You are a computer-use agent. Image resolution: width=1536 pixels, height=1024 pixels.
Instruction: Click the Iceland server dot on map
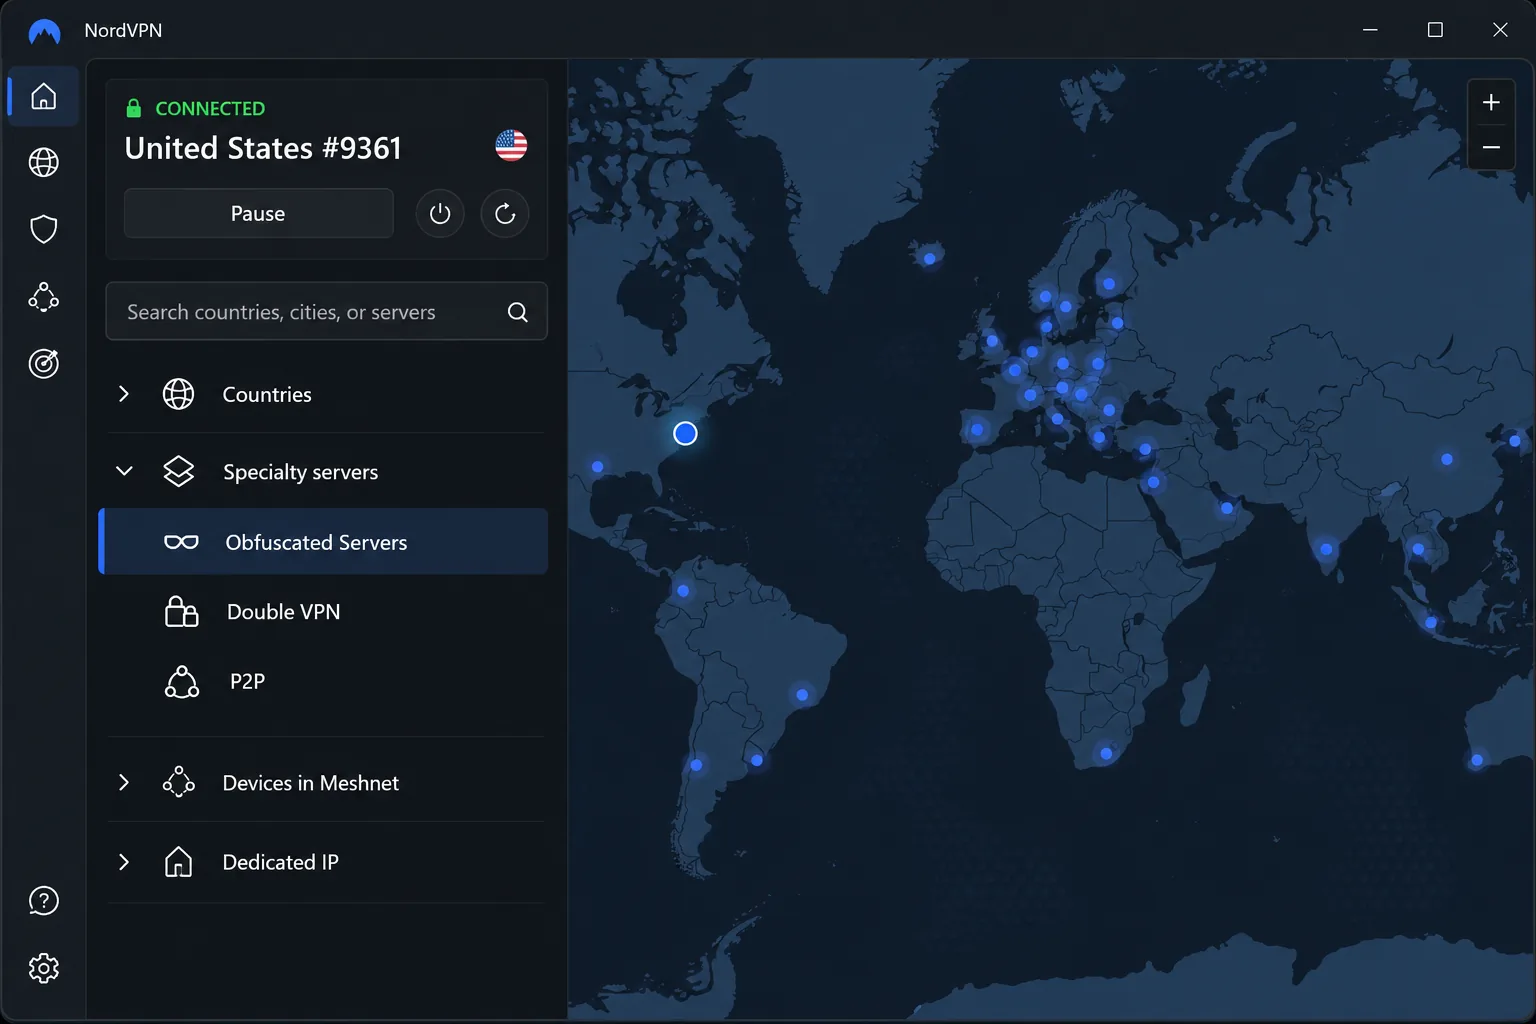930,258
